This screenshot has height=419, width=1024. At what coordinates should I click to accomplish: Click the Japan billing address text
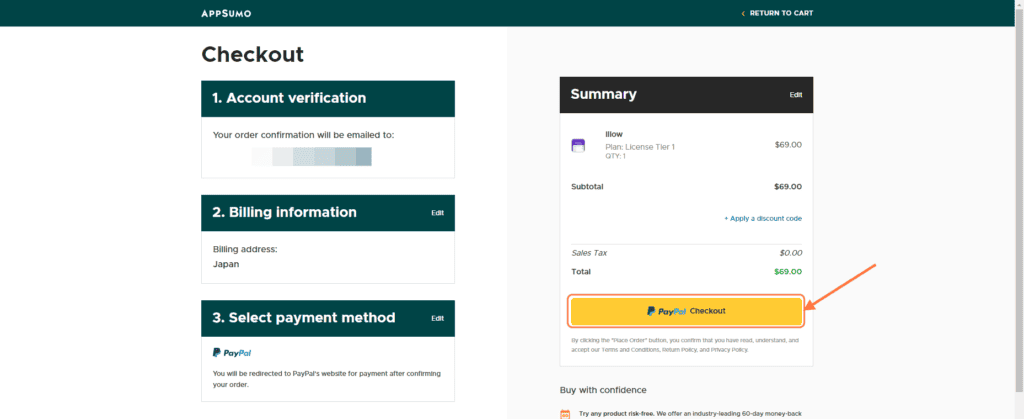(226, 264)
